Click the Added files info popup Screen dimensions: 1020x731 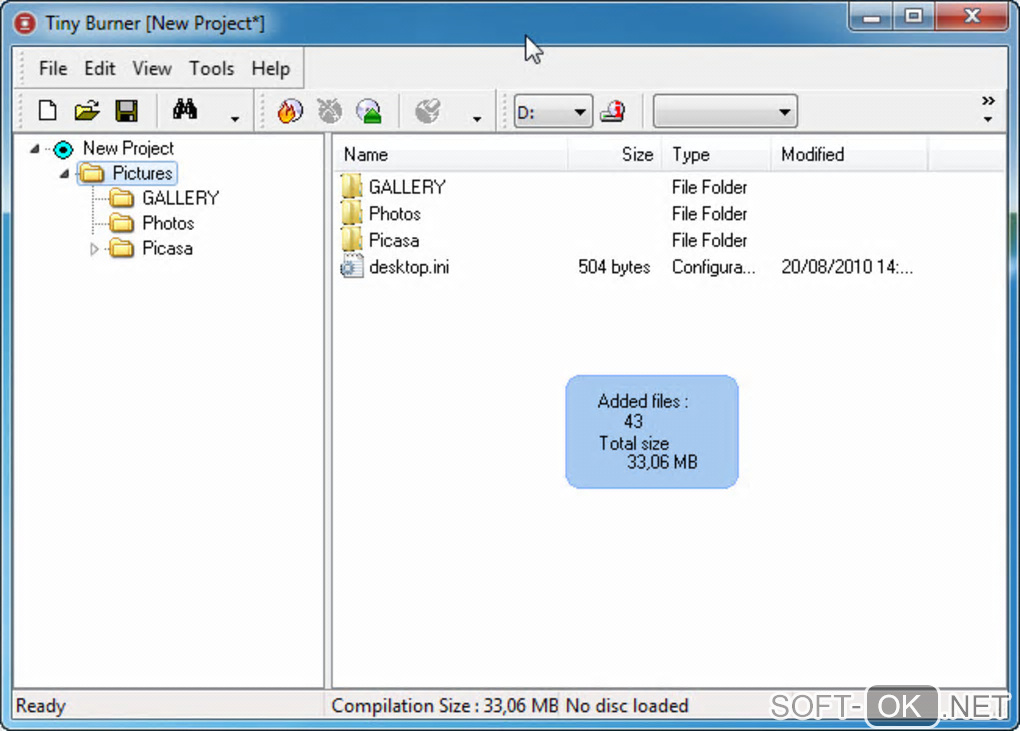tap(652, 432)
